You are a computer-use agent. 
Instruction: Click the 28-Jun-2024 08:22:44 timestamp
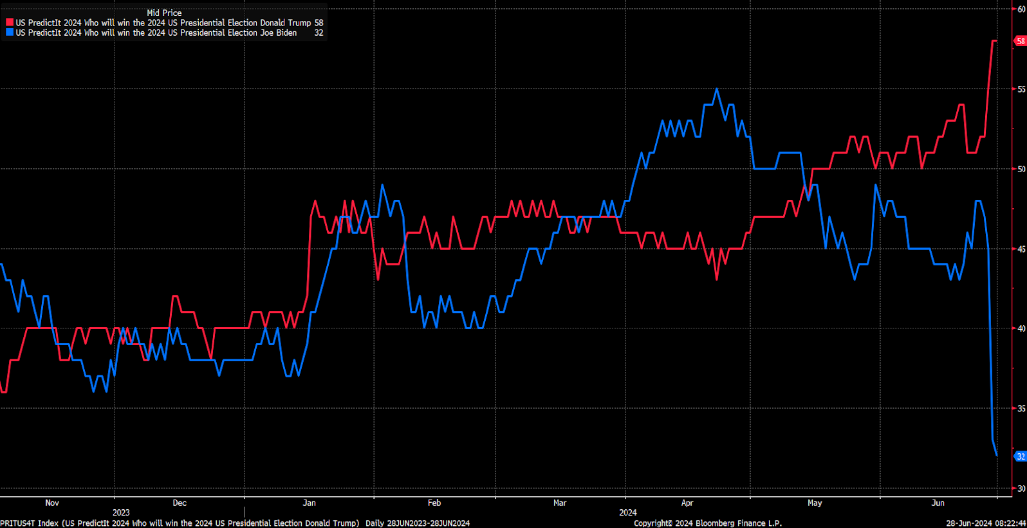tap(987, 523)
